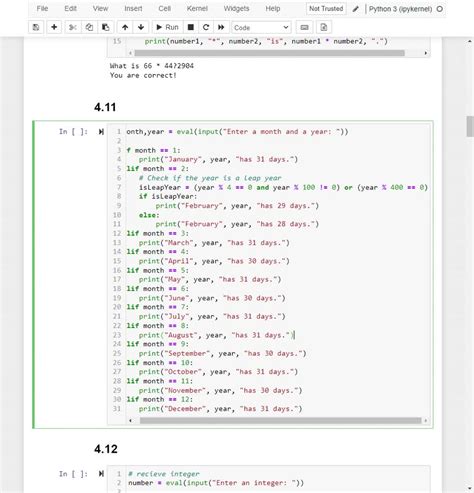Screen dimensions: 474x493
Task: Open the Widgets menu
Action: 236,9
